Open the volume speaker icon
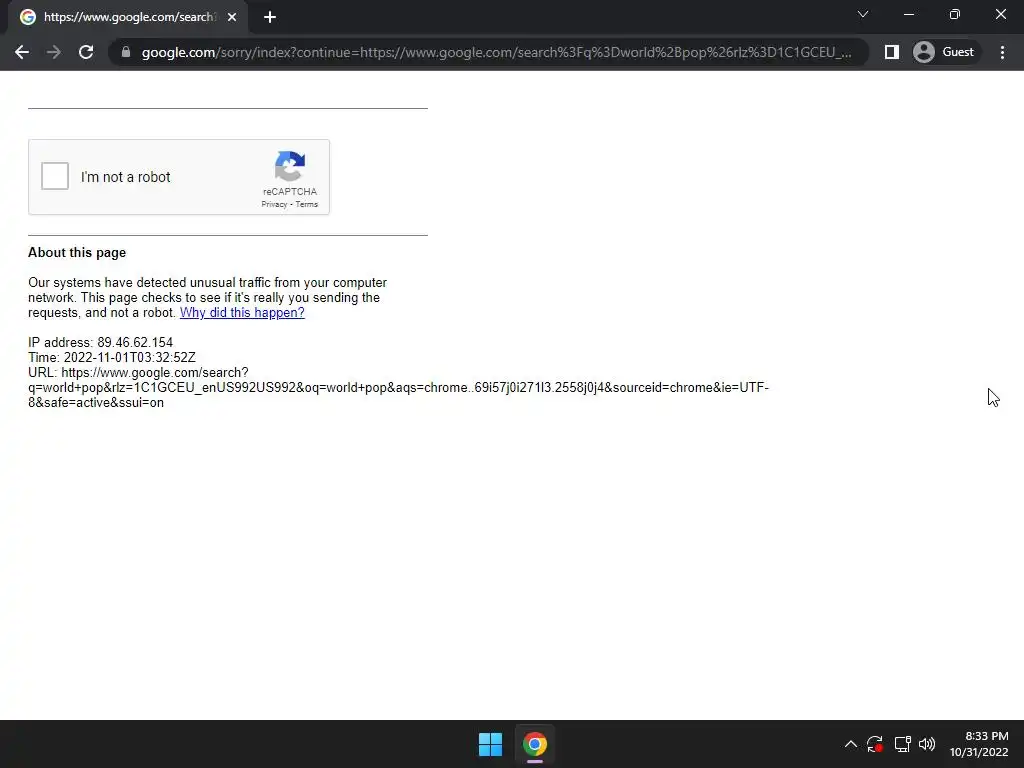This screenshot has width=1024, height=768. point(927,744)
